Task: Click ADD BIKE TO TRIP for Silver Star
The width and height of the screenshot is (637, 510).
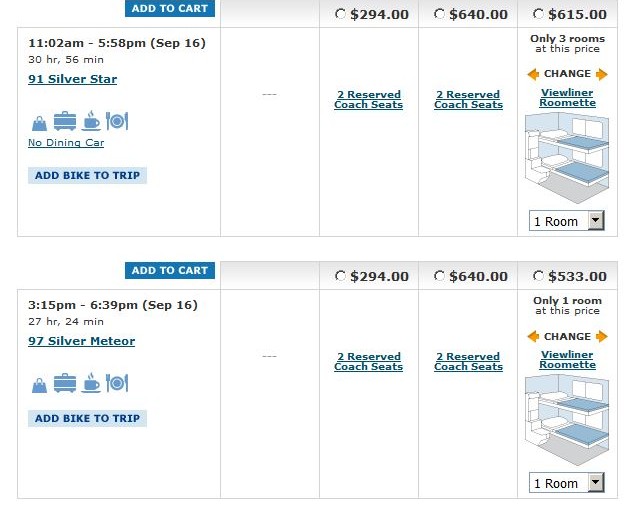Action: [87, 175]
